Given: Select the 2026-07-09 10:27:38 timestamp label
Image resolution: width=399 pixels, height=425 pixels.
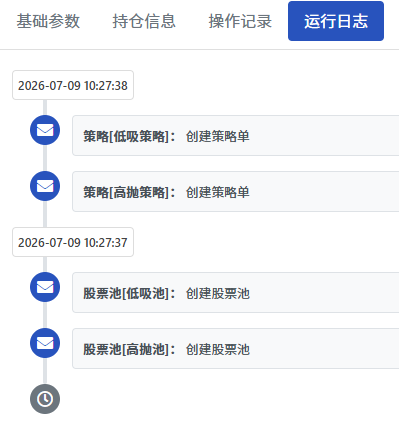Looking at the screenshot, I should [73, 85].
